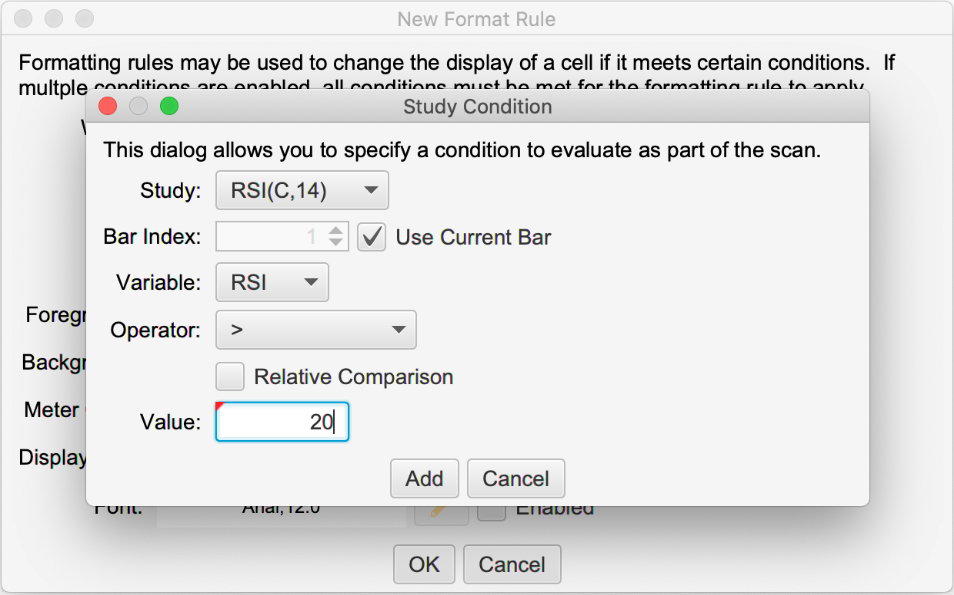Click the gray minimize button of Study Condition
This screenshot has width=954, height=595.
[139, 106]
